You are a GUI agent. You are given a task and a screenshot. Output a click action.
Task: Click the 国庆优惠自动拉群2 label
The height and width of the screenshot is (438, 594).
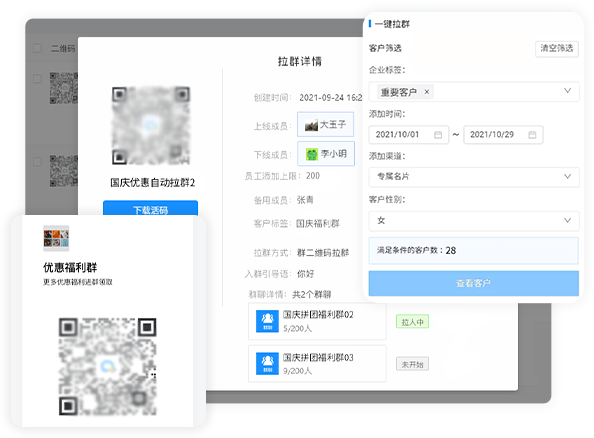(x=152, y=183)
